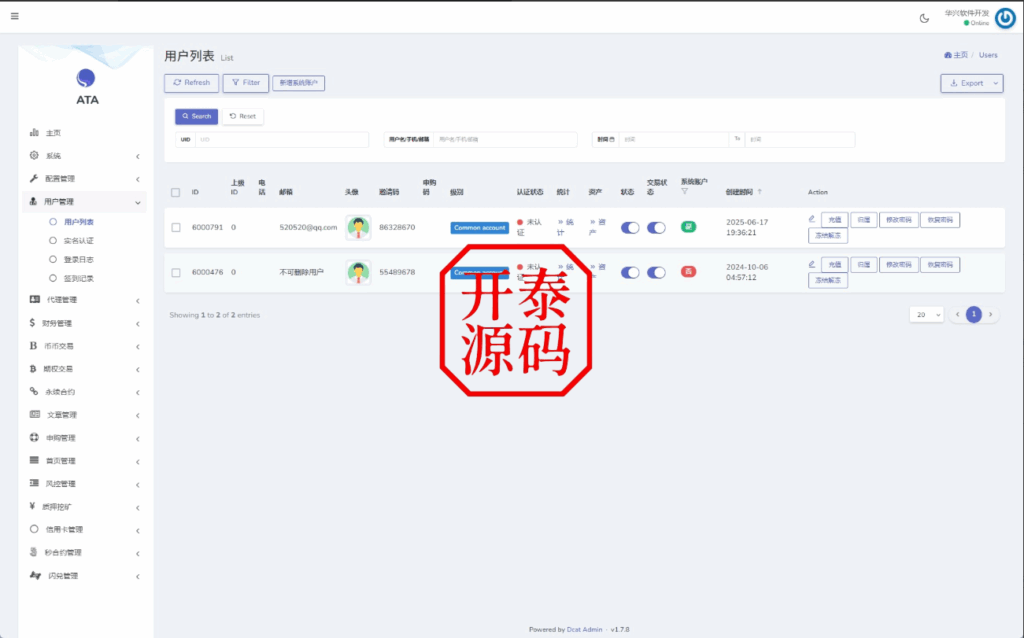Screen dimensions: 1024x638
Task: Expand the 期权交易 menu chevron
Action: pos(138,370)
